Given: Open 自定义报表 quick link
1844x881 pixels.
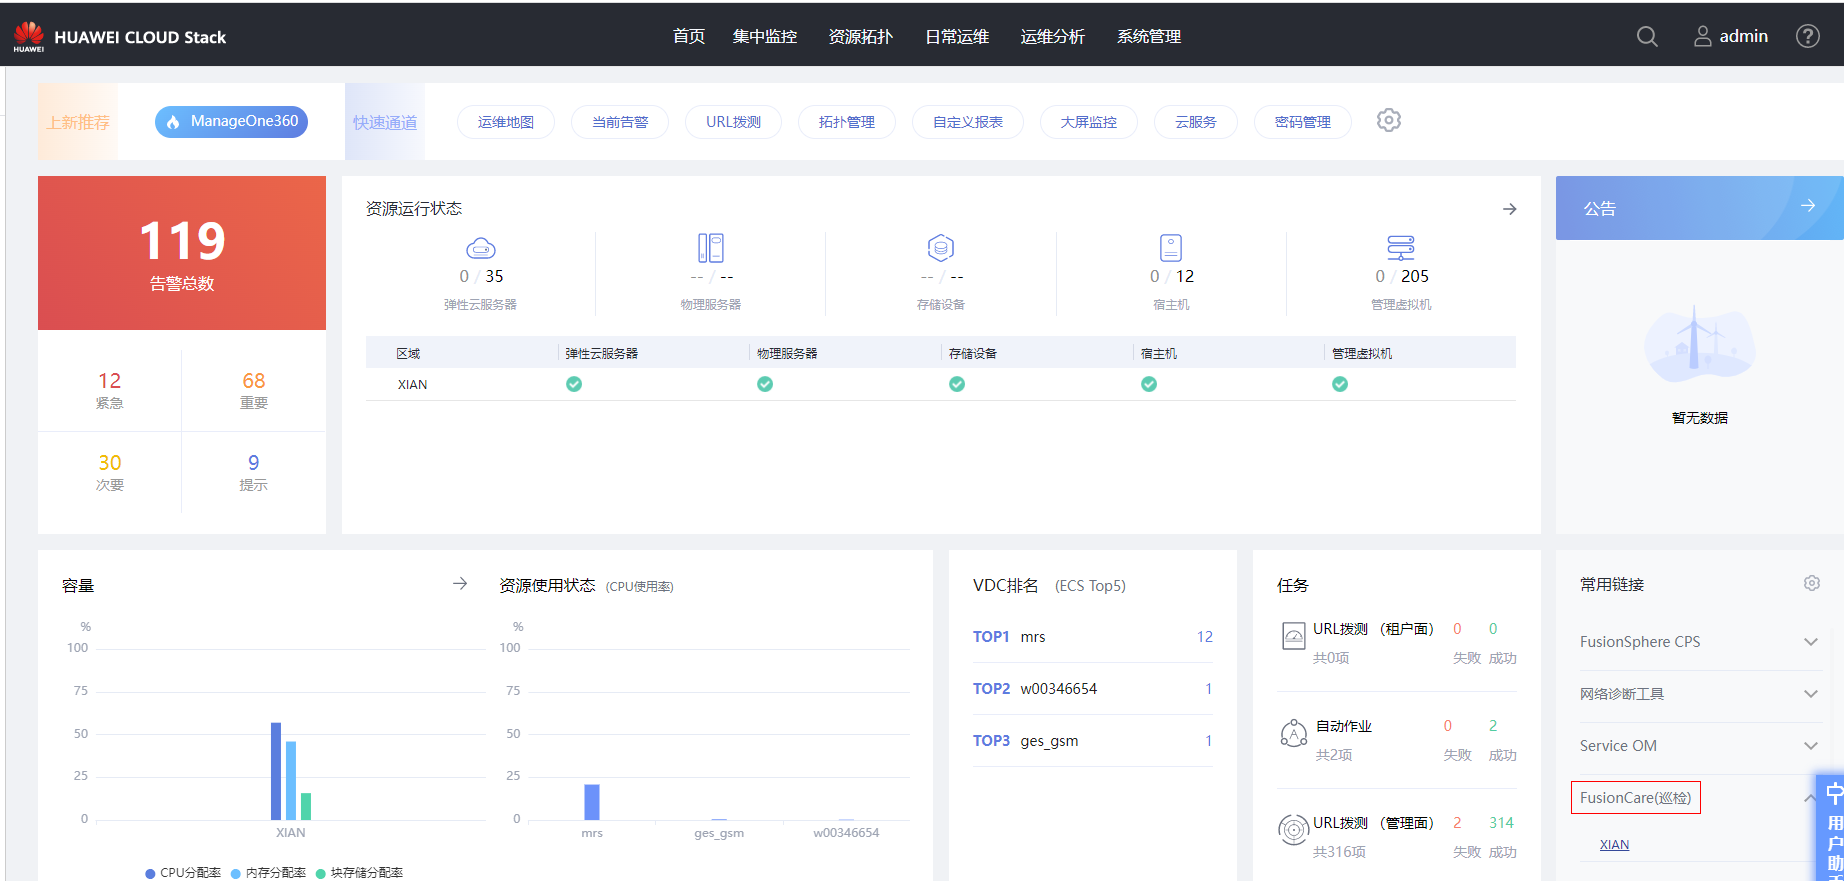Looking at the screenshot, I should point(968,122).
